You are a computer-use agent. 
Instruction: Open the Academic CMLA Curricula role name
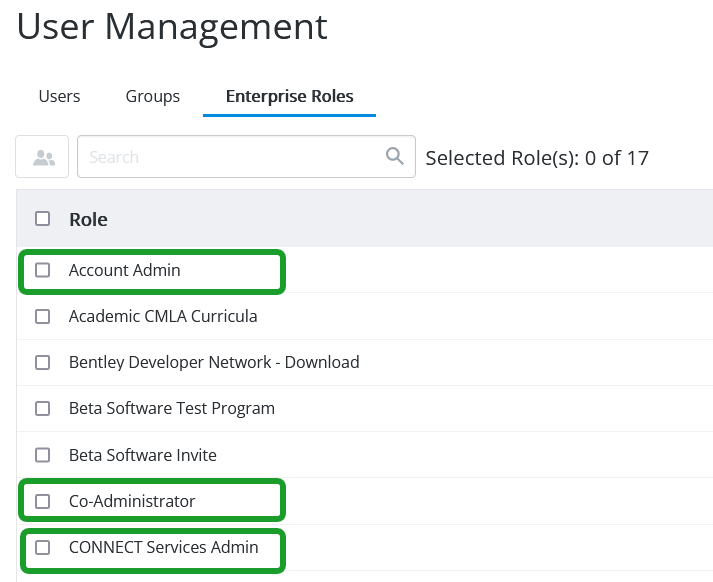(x=163, y=316)
